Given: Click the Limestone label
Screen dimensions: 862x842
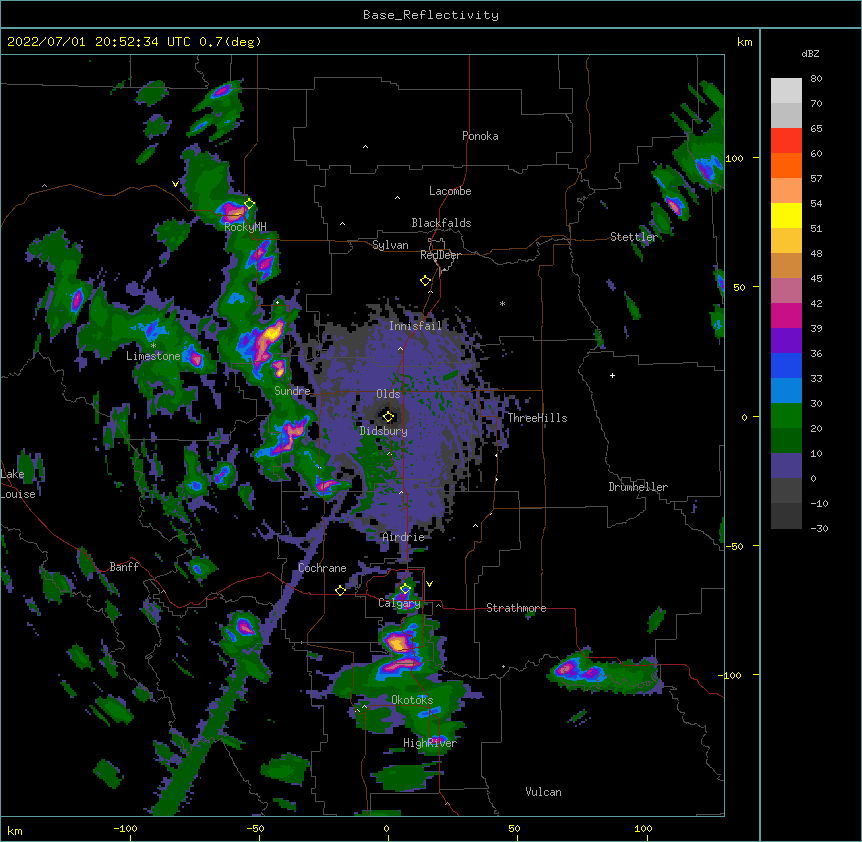Looking at the screenshot, I should coord(153,356).
